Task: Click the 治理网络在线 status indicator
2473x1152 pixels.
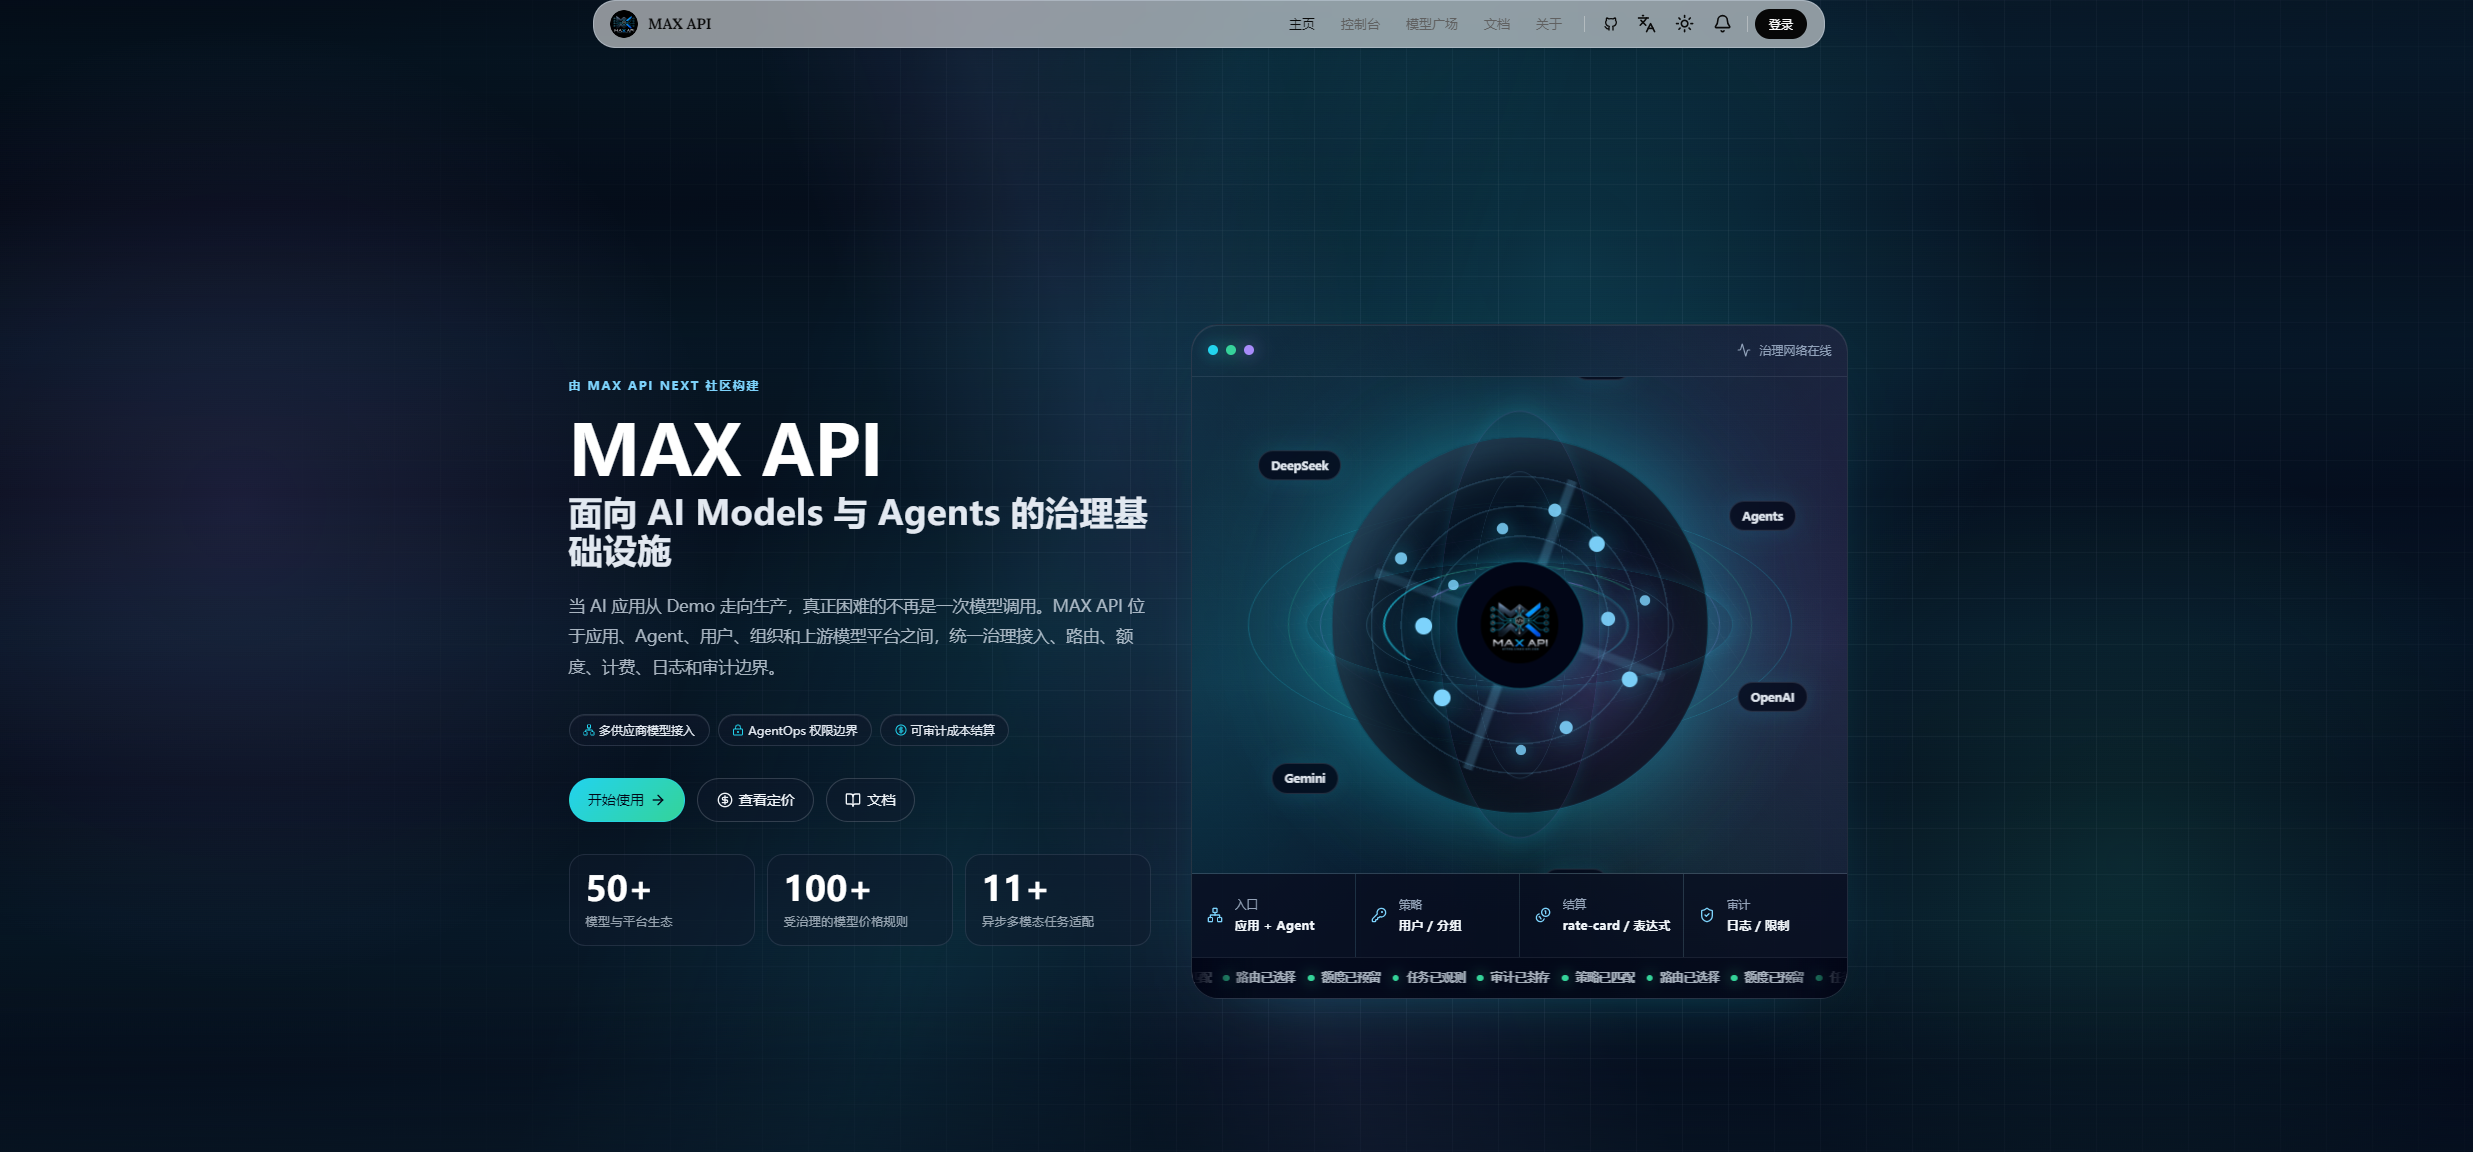Action: click(1784, 350)
